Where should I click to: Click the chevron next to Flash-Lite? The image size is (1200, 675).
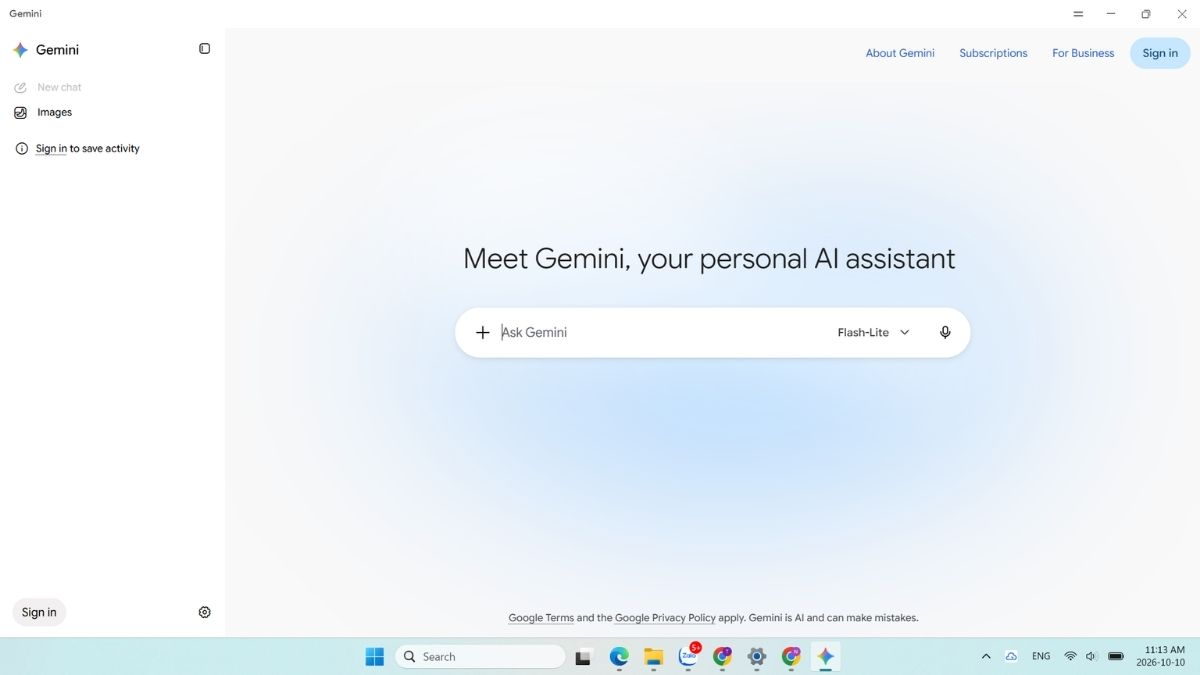coord(905,332)
